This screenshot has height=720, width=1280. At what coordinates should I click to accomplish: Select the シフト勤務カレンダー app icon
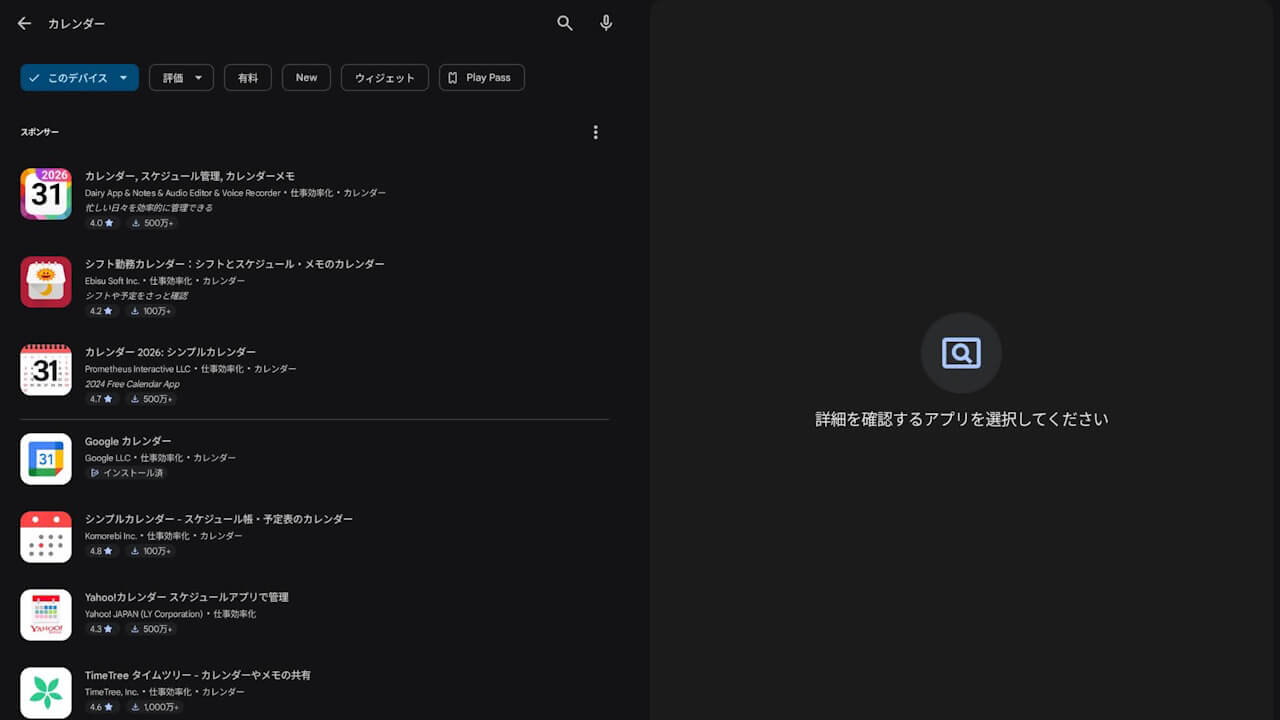45,281
